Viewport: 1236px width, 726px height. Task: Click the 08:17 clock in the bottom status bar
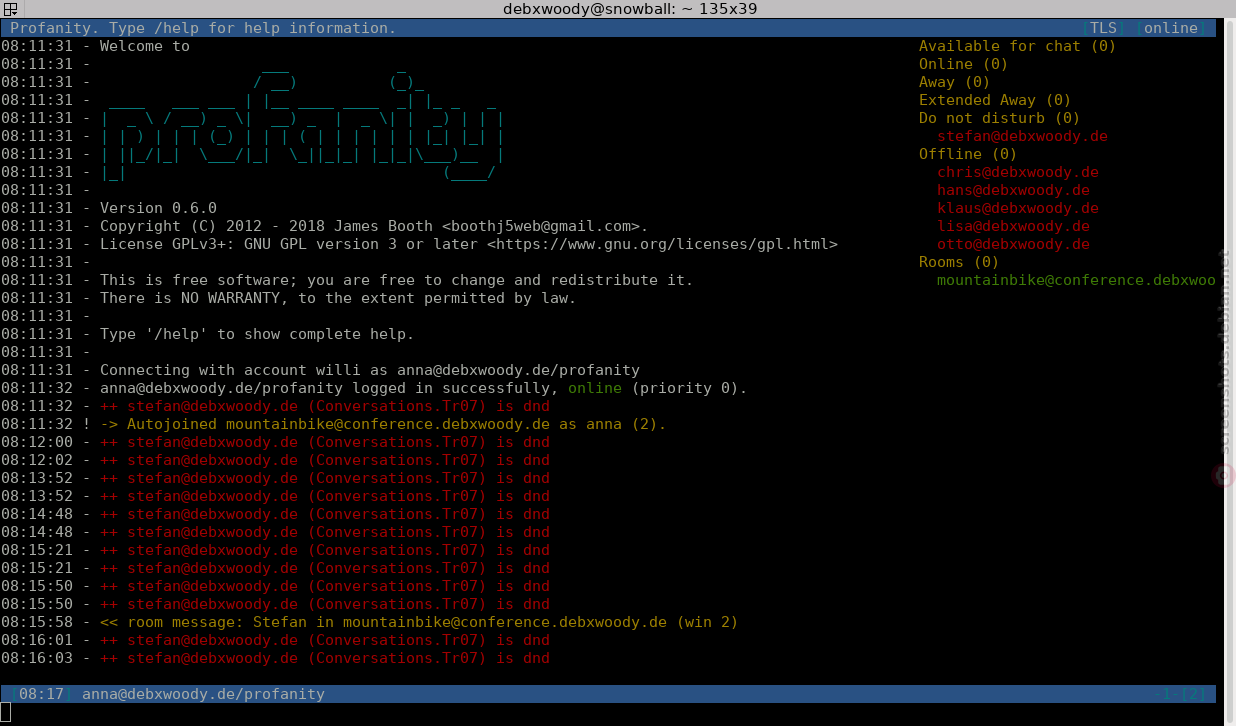[x=41, y=694]
